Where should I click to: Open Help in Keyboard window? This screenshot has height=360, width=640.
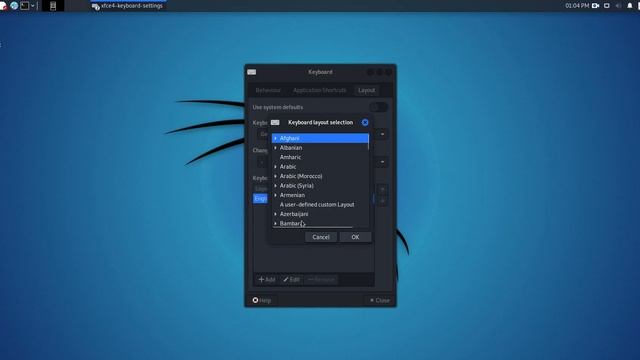click(262, 300)
